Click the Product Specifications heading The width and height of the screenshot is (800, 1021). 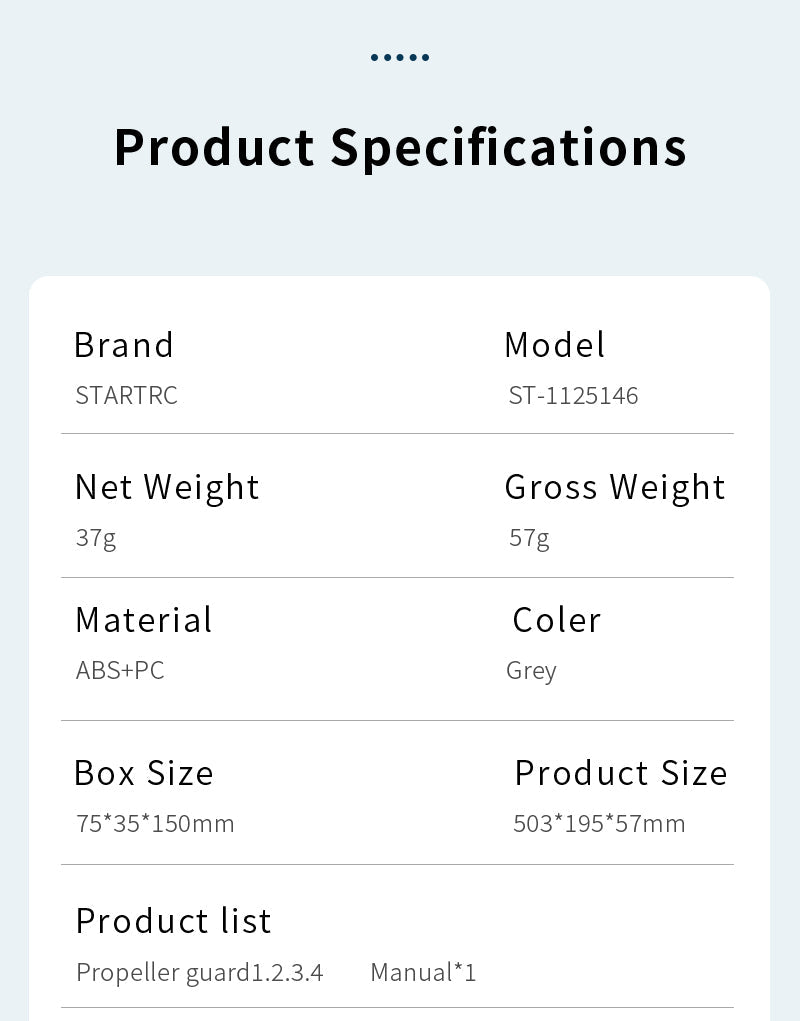coord(400,147)
